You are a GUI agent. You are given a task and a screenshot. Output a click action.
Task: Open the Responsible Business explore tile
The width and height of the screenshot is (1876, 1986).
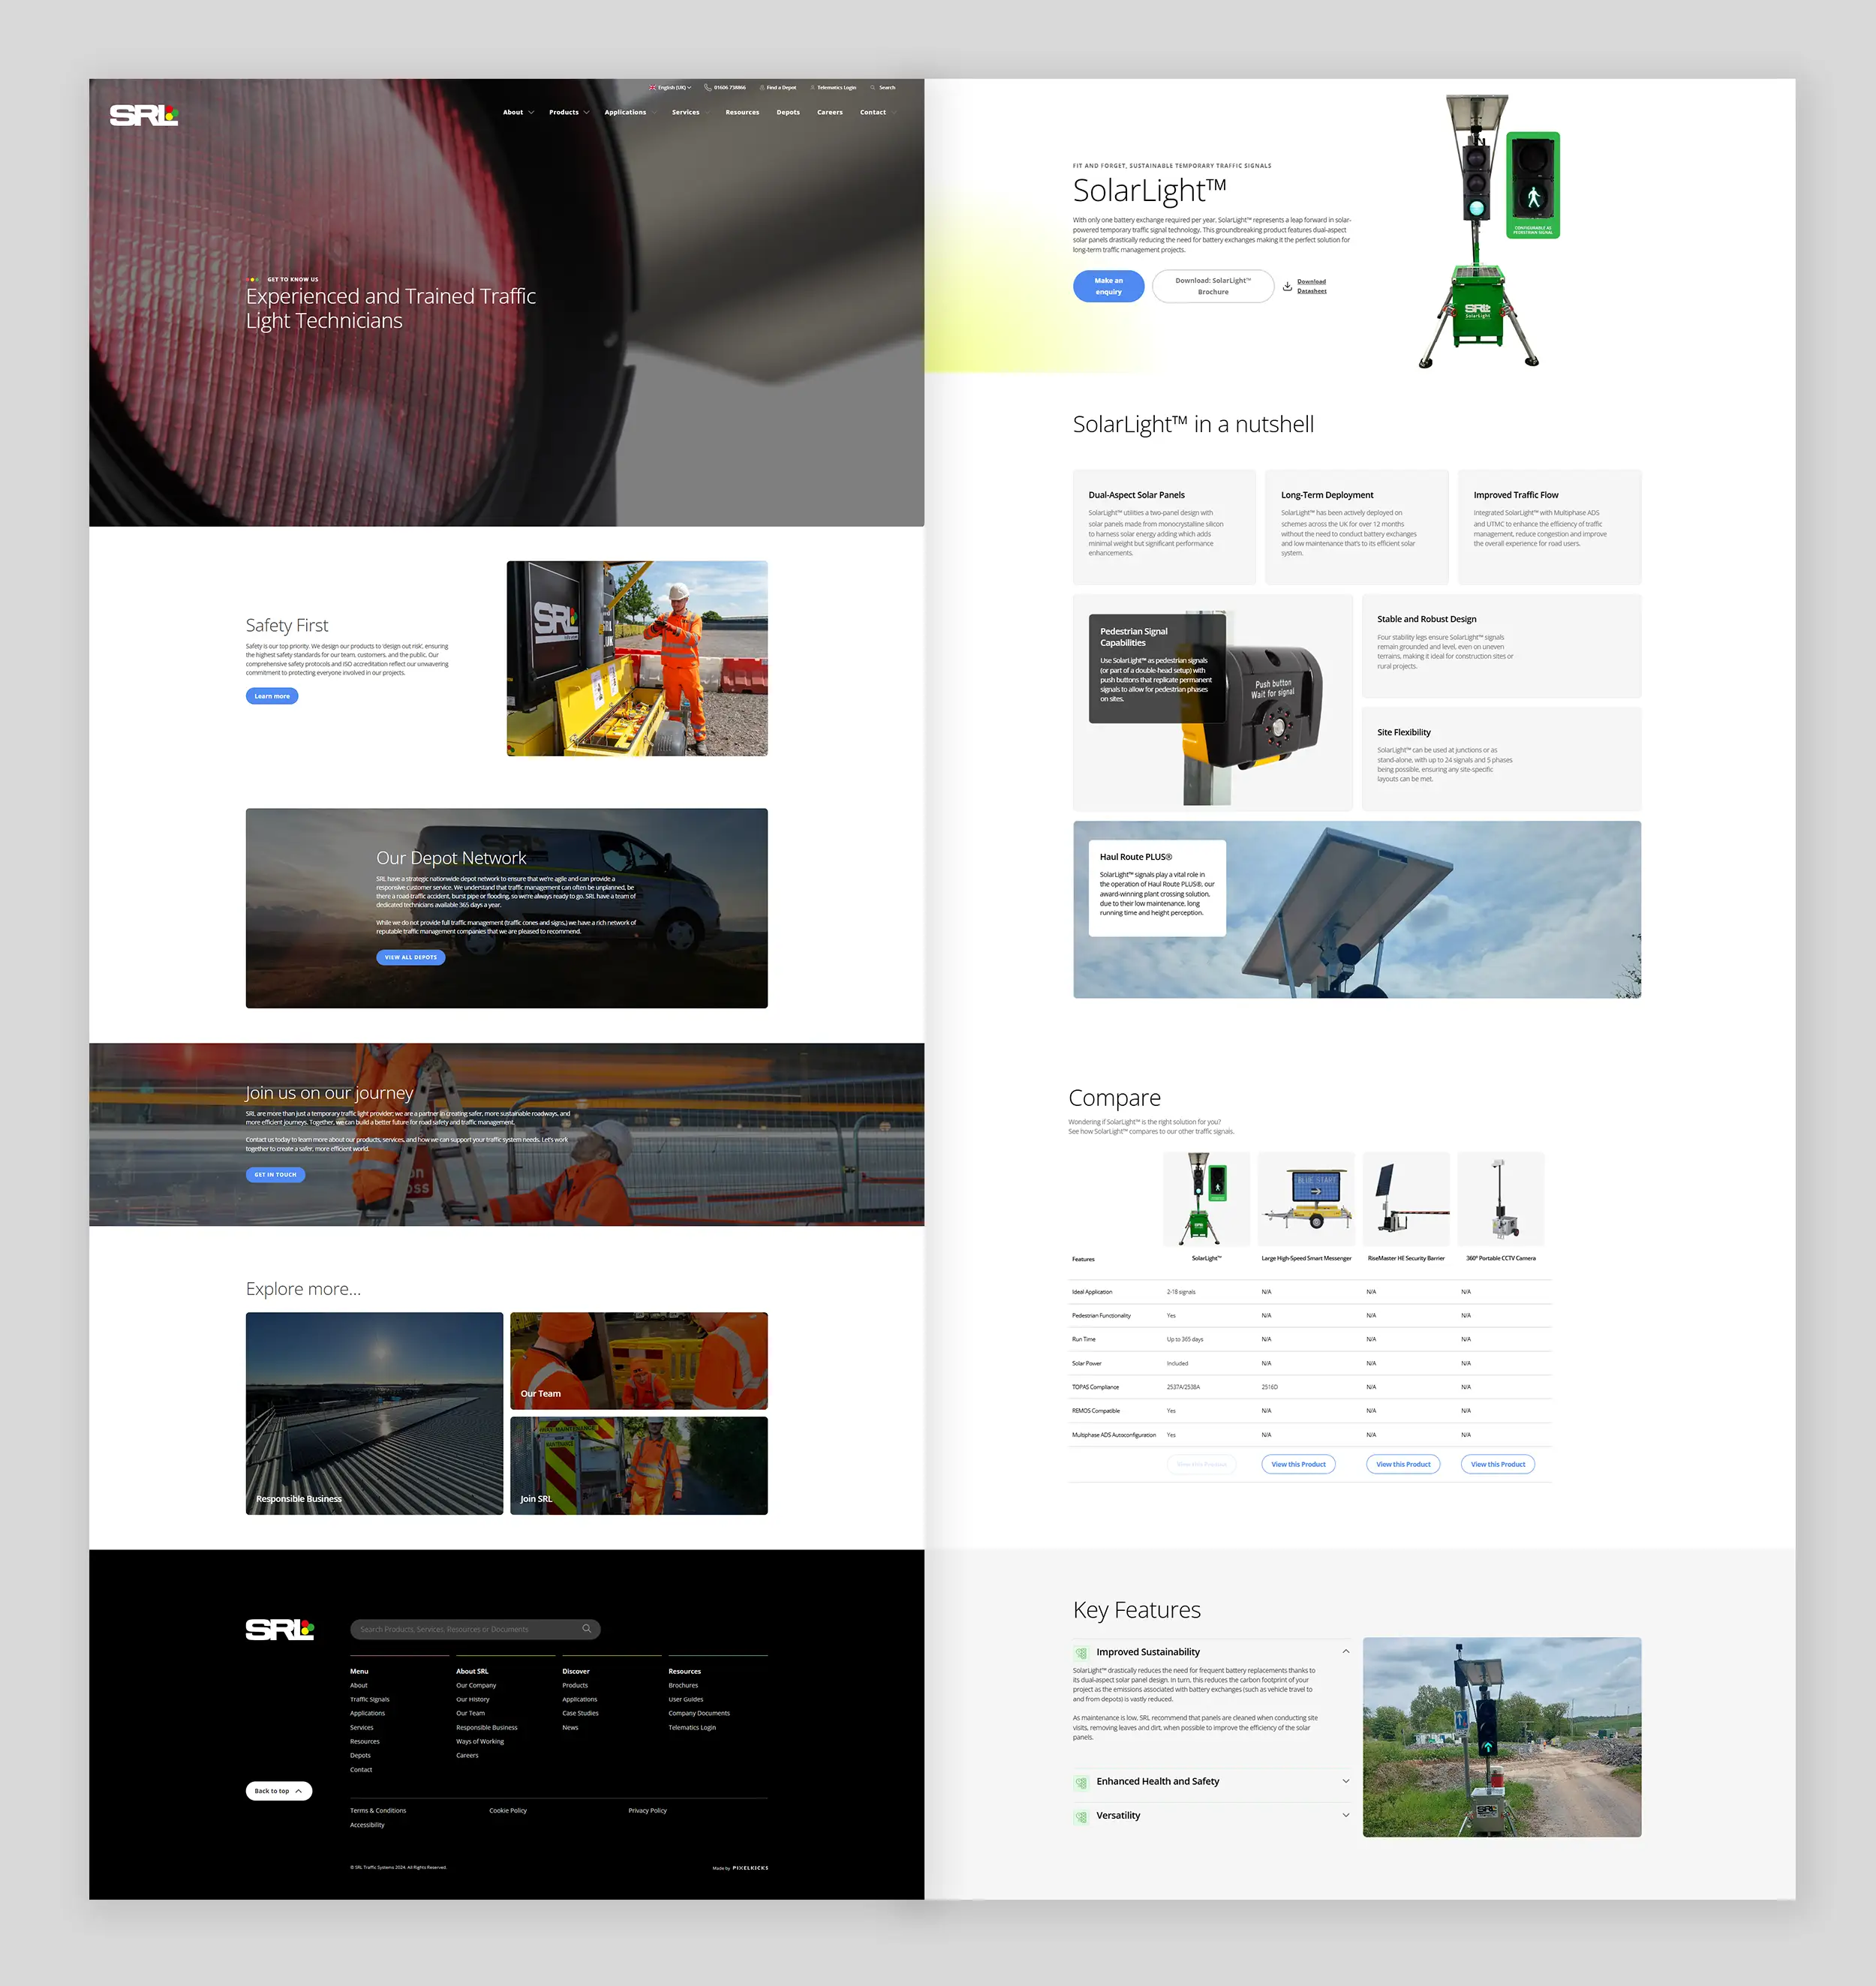pos(375,1413)
